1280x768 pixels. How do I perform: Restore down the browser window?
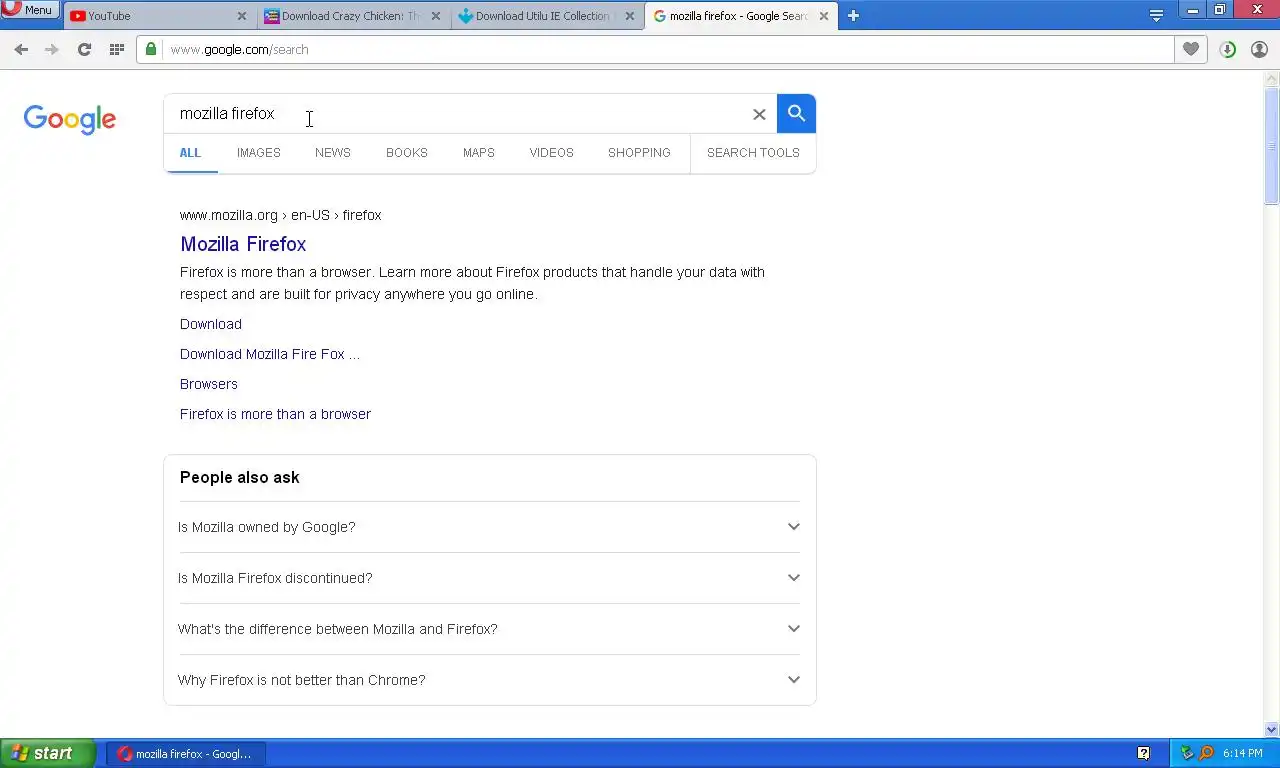(x=1220, y=10)
